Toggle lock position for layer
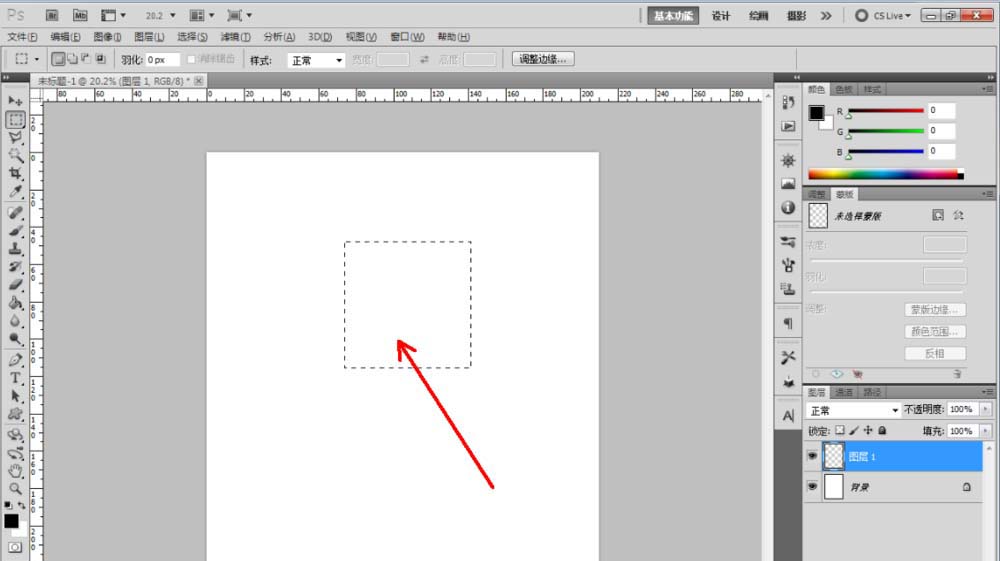Viewport: 1000px width, 561px height. [x=868, y=430]
